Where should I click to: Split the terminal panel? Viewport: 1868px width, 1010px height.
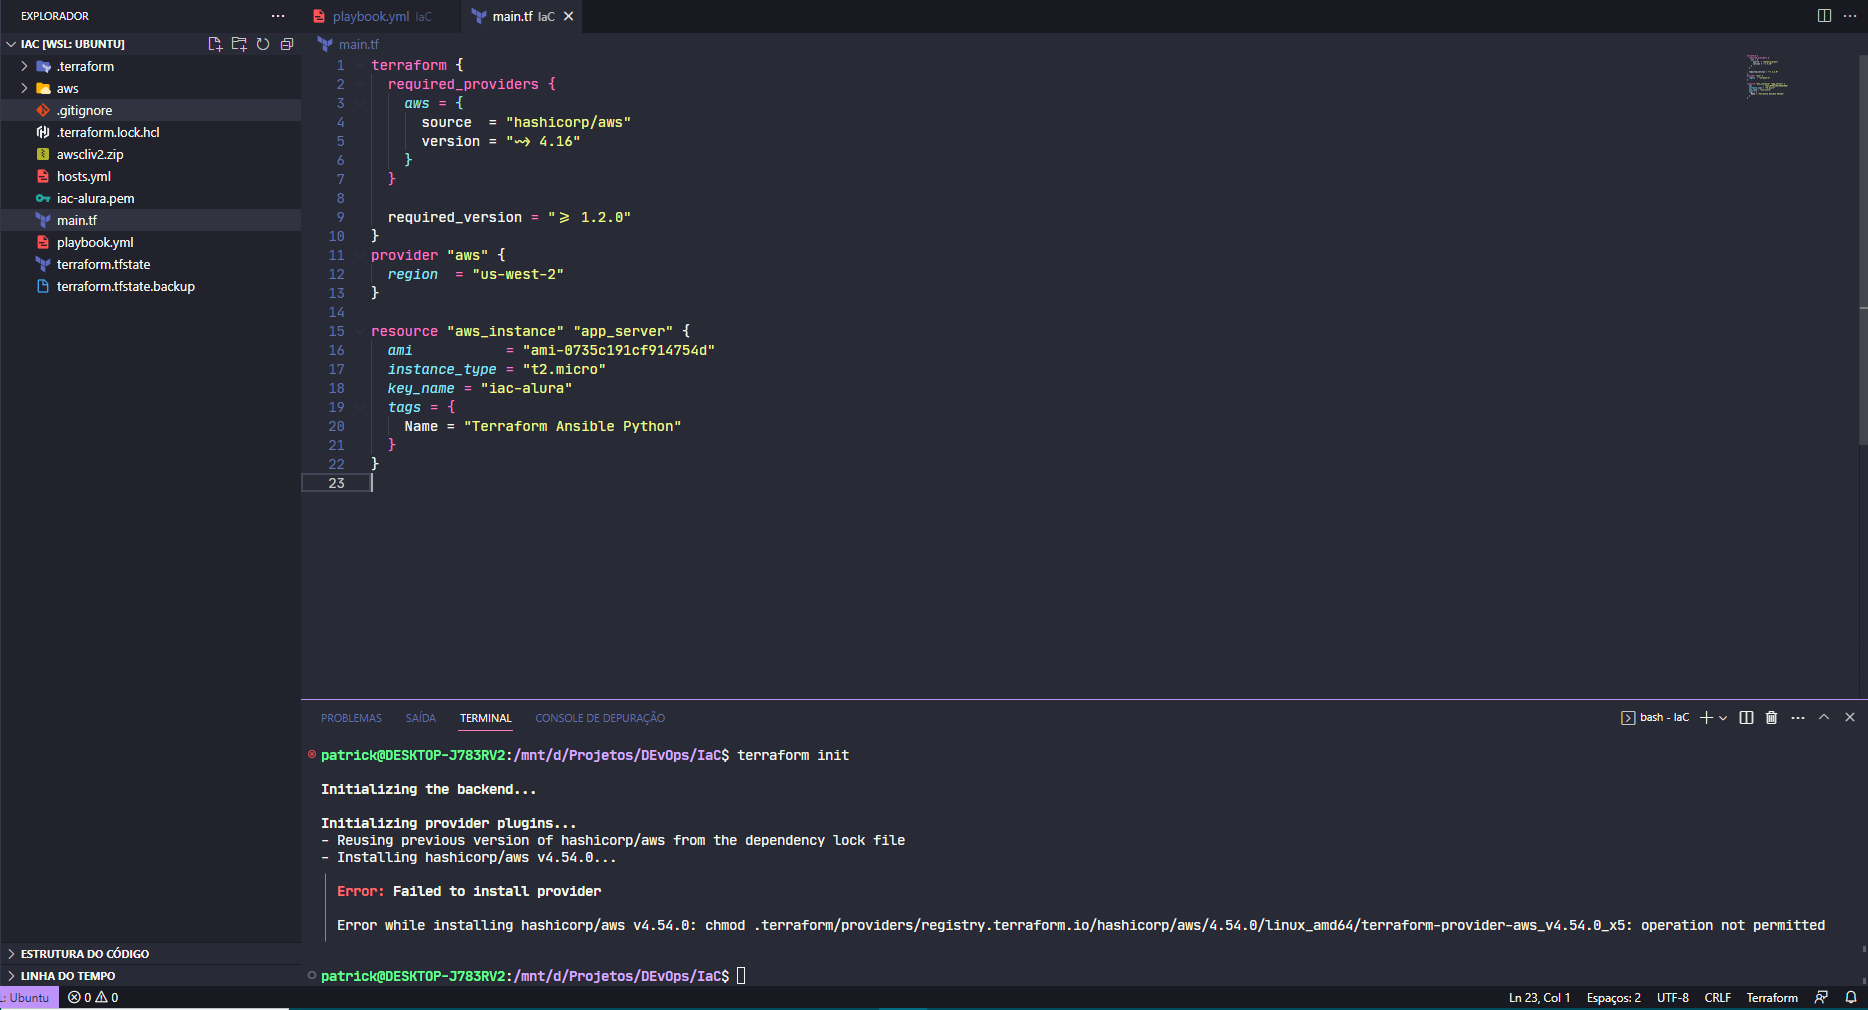[1746, 718]
